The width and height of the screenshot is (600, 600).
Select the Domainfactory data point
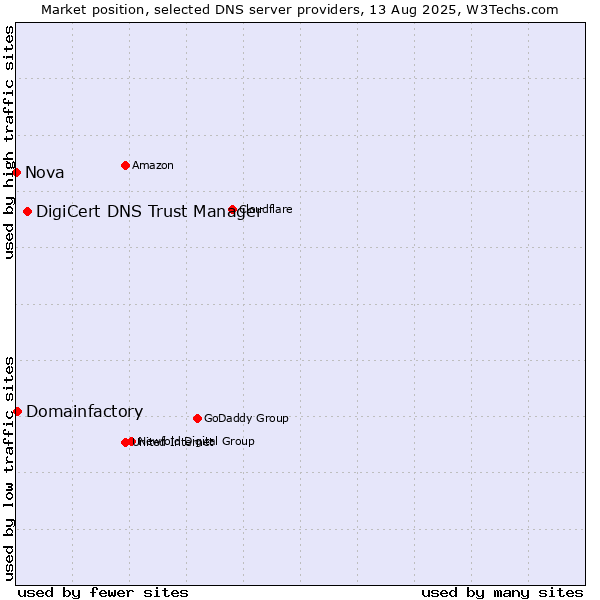point(17,411)
